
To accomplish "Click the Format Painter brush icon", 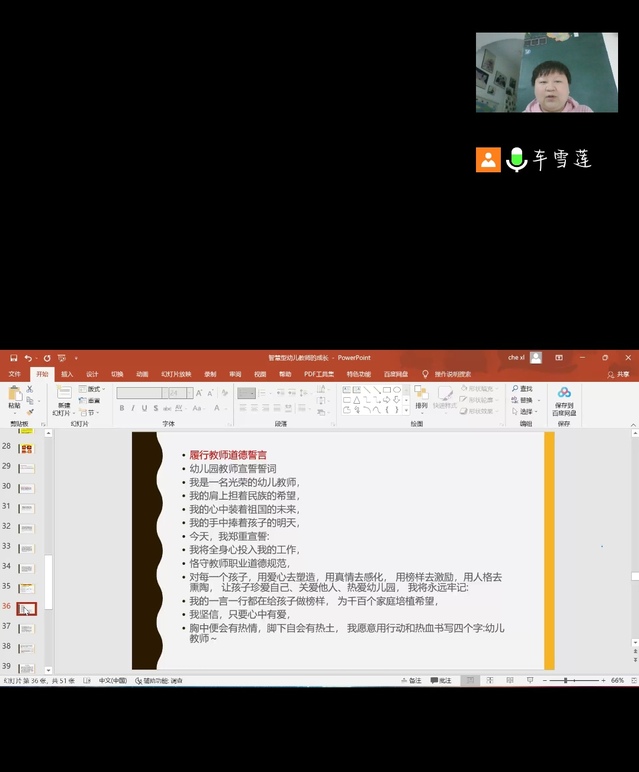I will pos(31,411).
